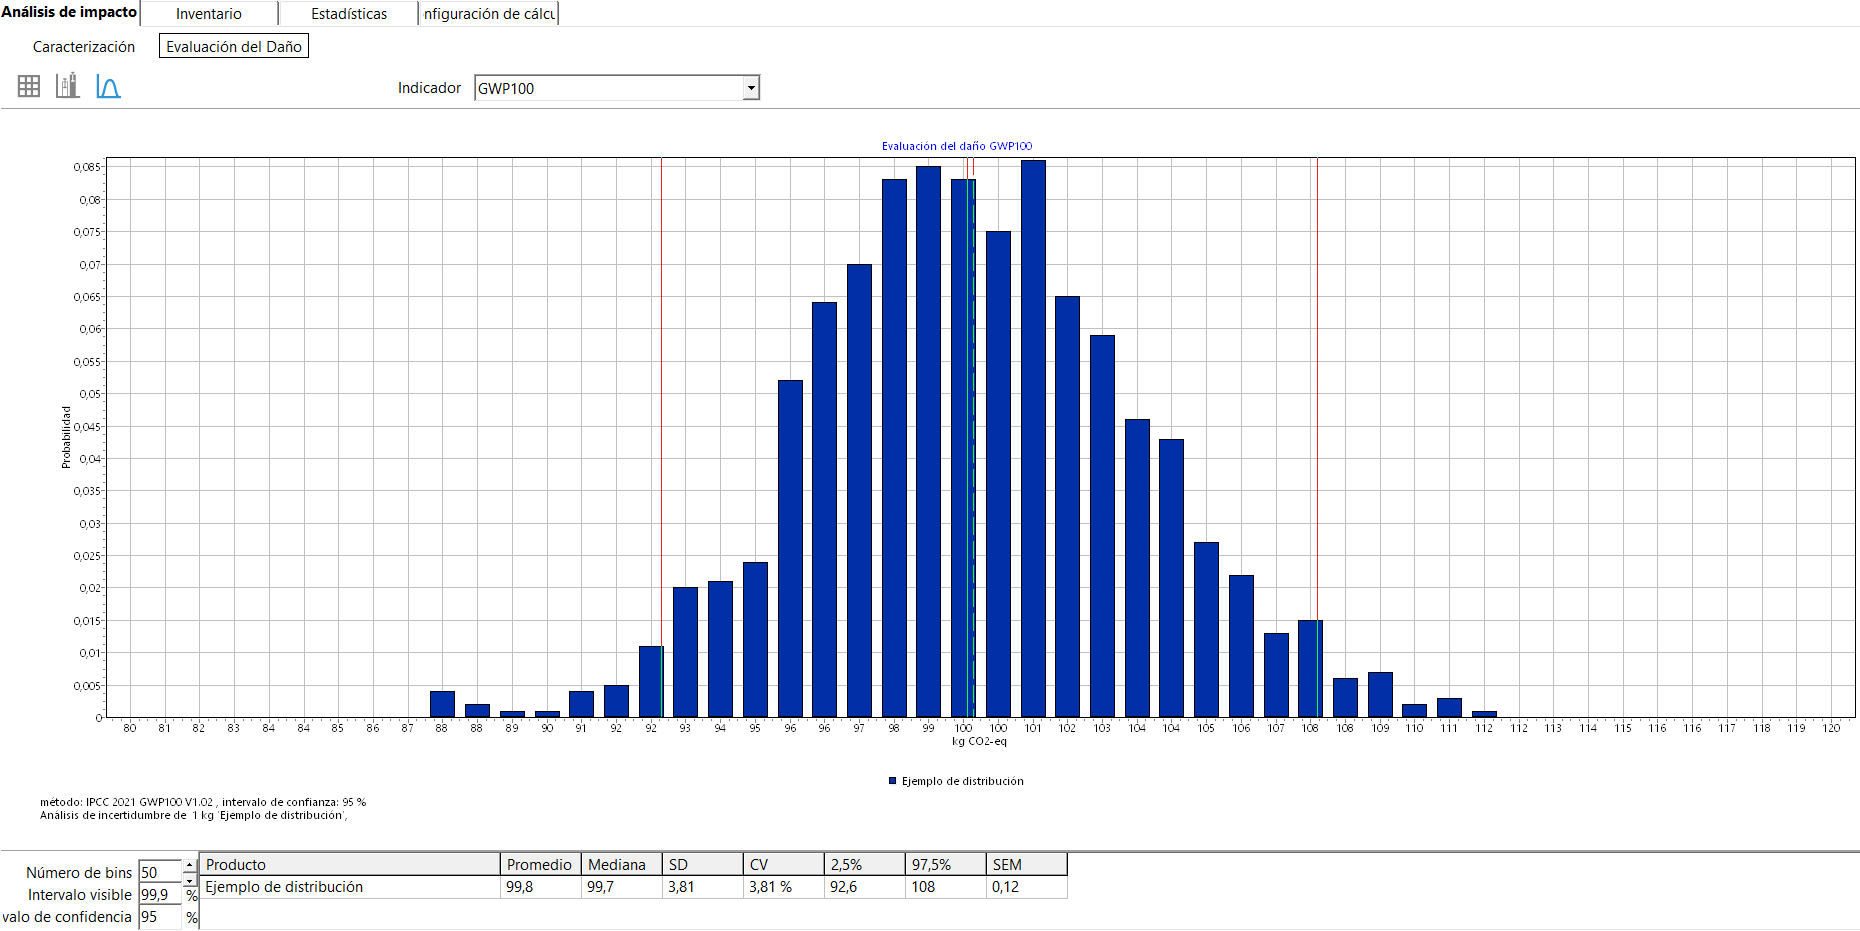Click the Producto column header
The width and height of the screenshot is (1860, 931).
(x=350, y=865)
